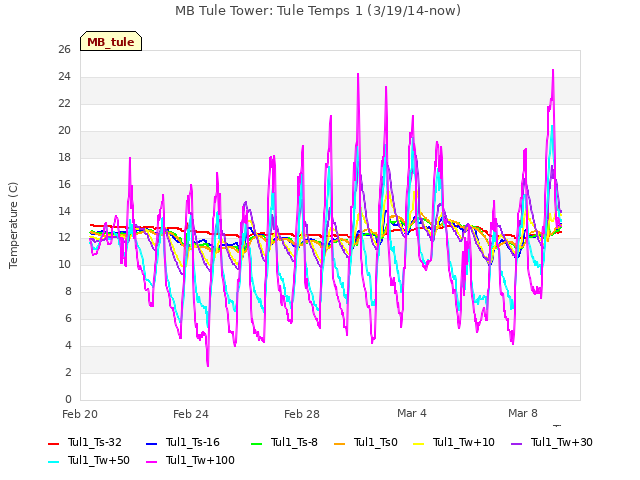Click the green Tul1_Ts-8 color swatch

click(x=256, y=443)
